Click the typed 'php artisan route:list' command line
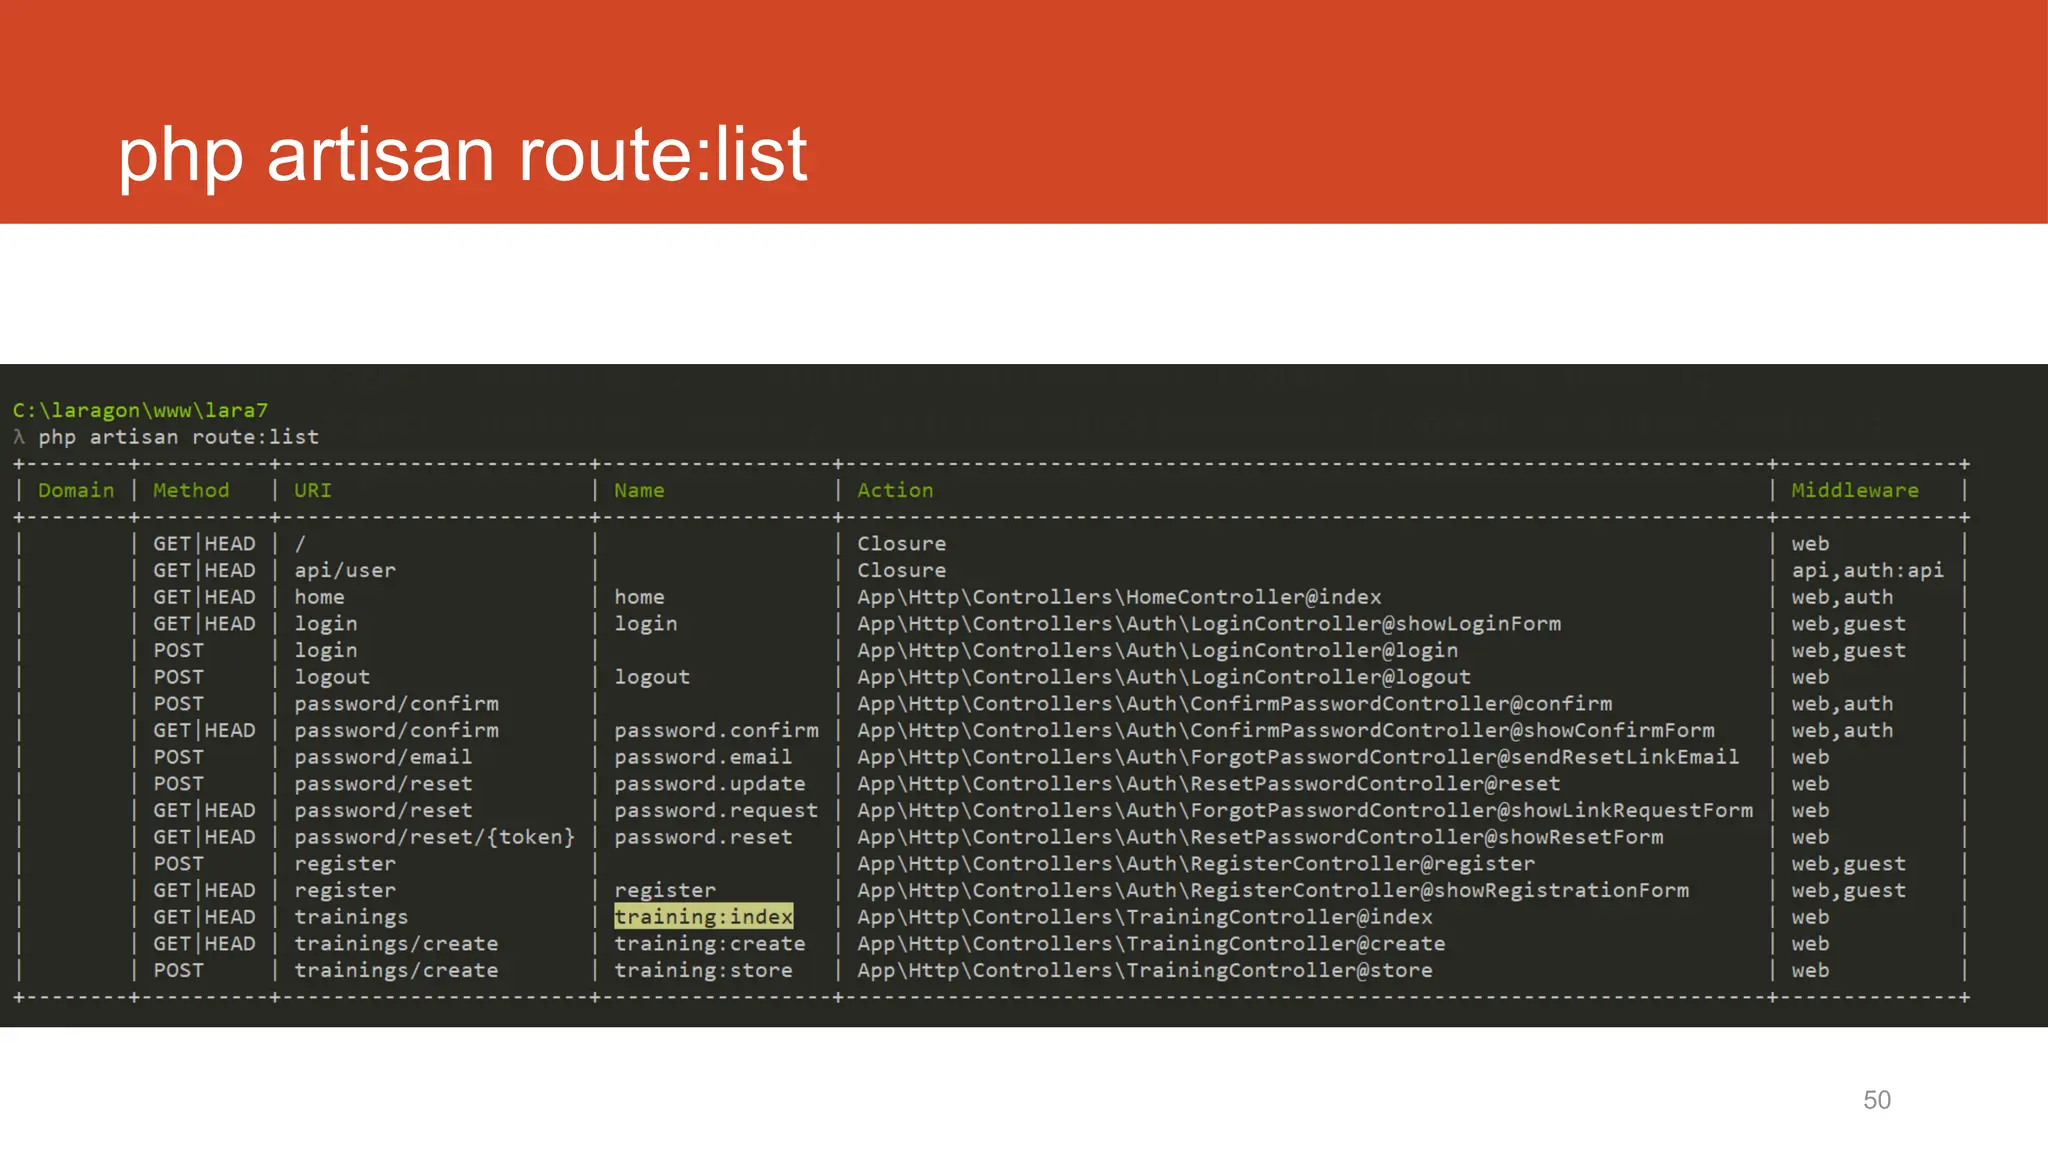This screenshot has width=2048, height=1152. [x=178, y=437]
